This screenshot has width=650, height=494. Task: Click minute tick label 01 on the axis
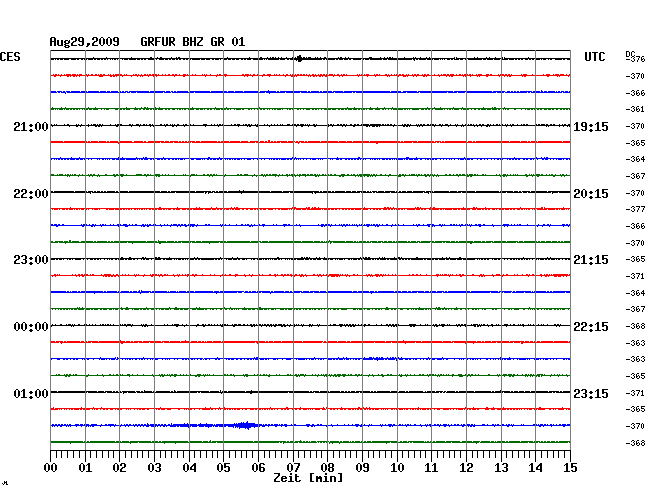85,468
